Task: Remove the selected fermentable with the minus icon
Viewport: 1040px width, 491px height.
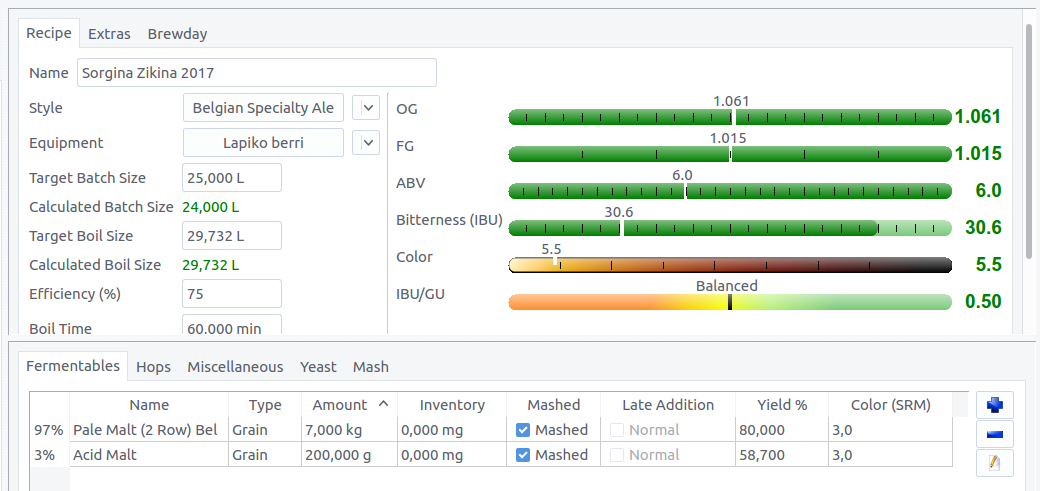Action: click(x=992, y=434)
